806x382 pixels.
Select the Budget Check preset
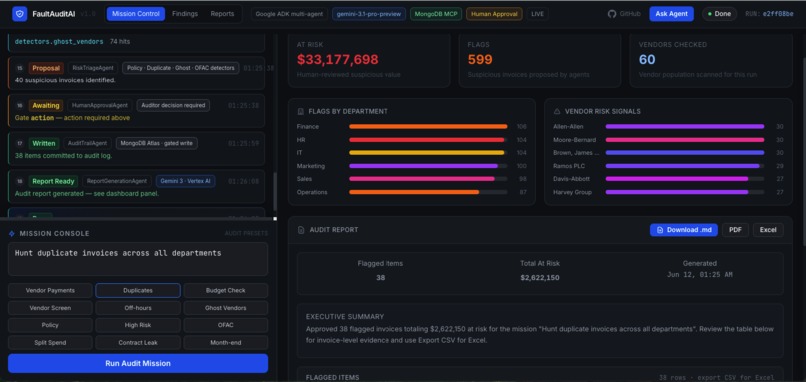(226, 290)
